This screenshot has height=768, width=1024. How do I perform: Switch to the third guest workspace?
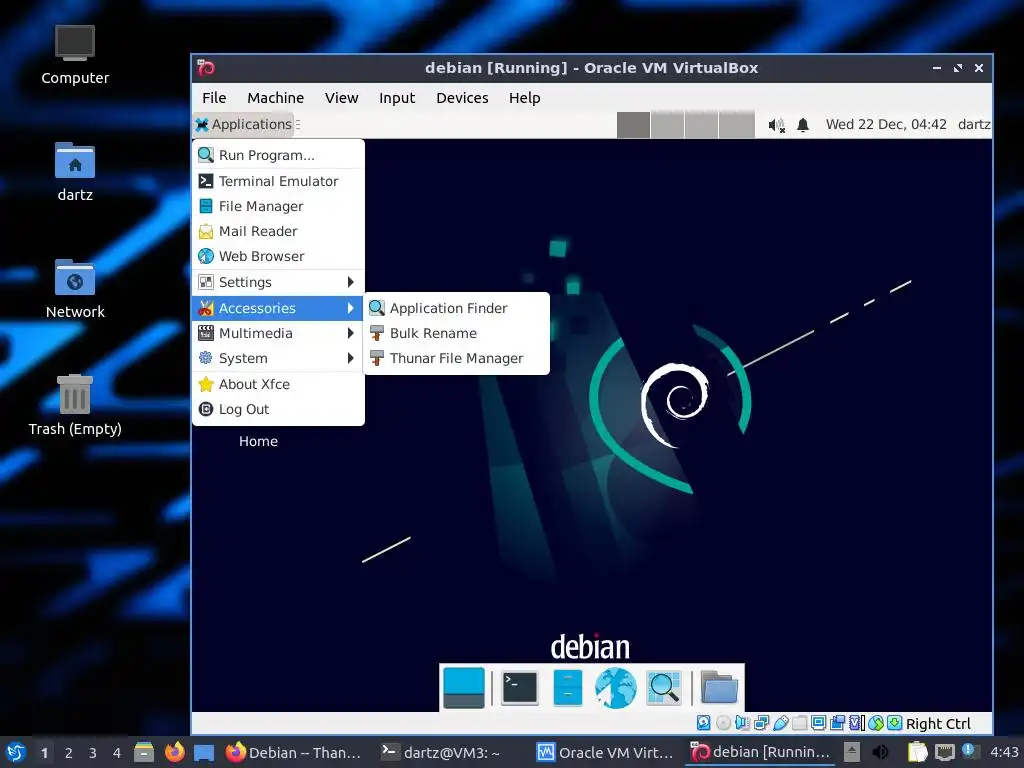point(701,125)
